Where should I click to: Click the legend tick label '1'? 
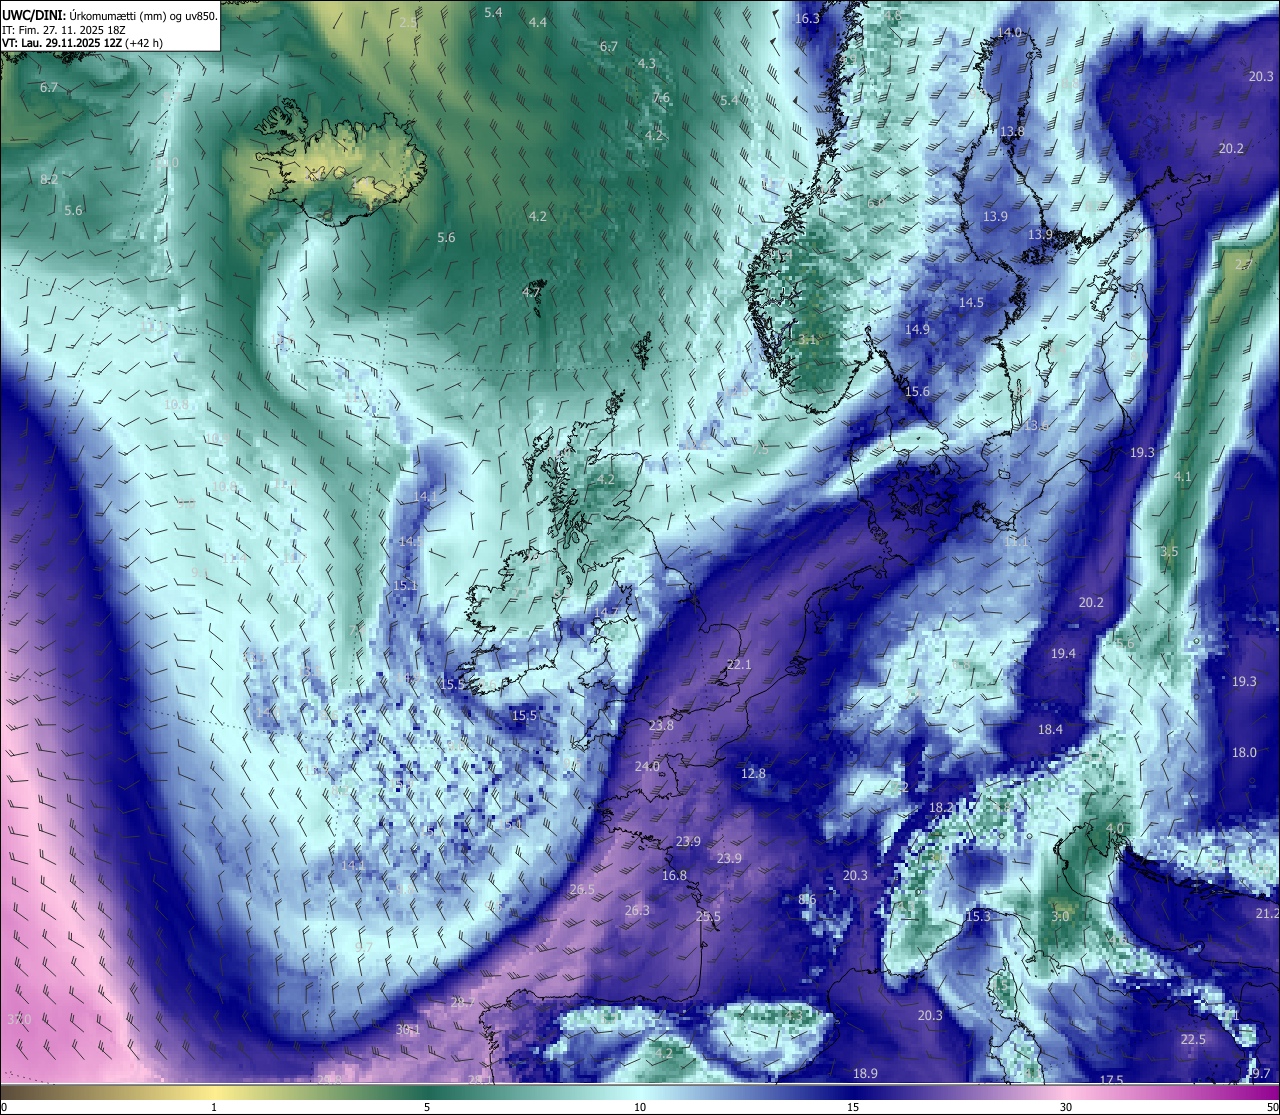click(214, 1107)
